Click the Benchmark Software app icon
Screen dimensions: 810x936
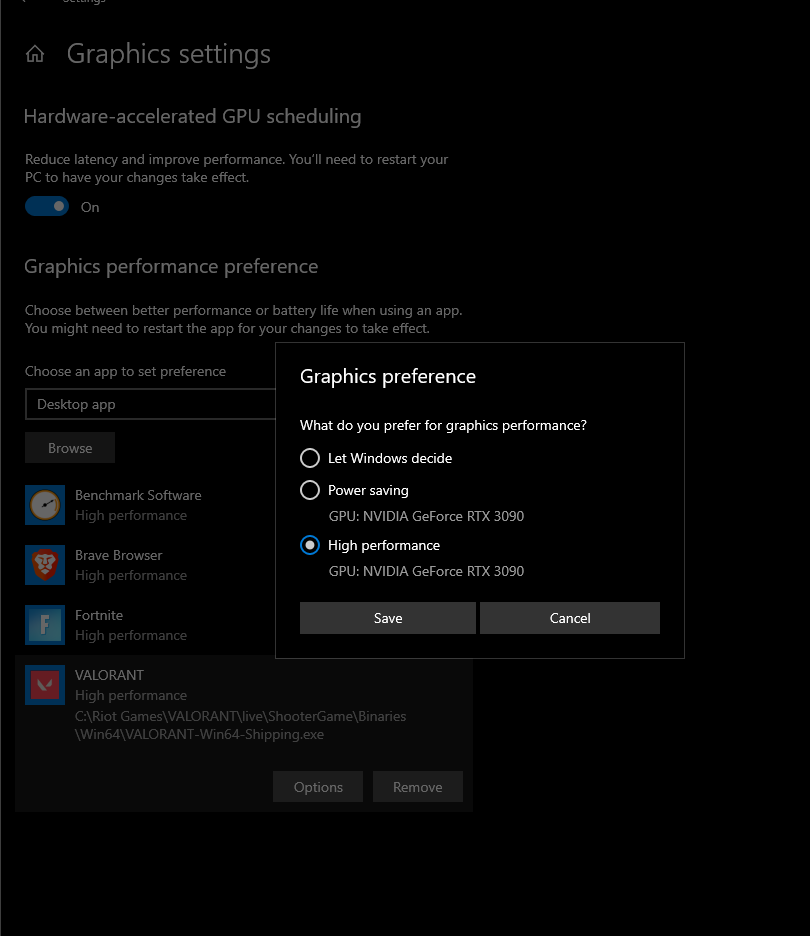(45, 505)
